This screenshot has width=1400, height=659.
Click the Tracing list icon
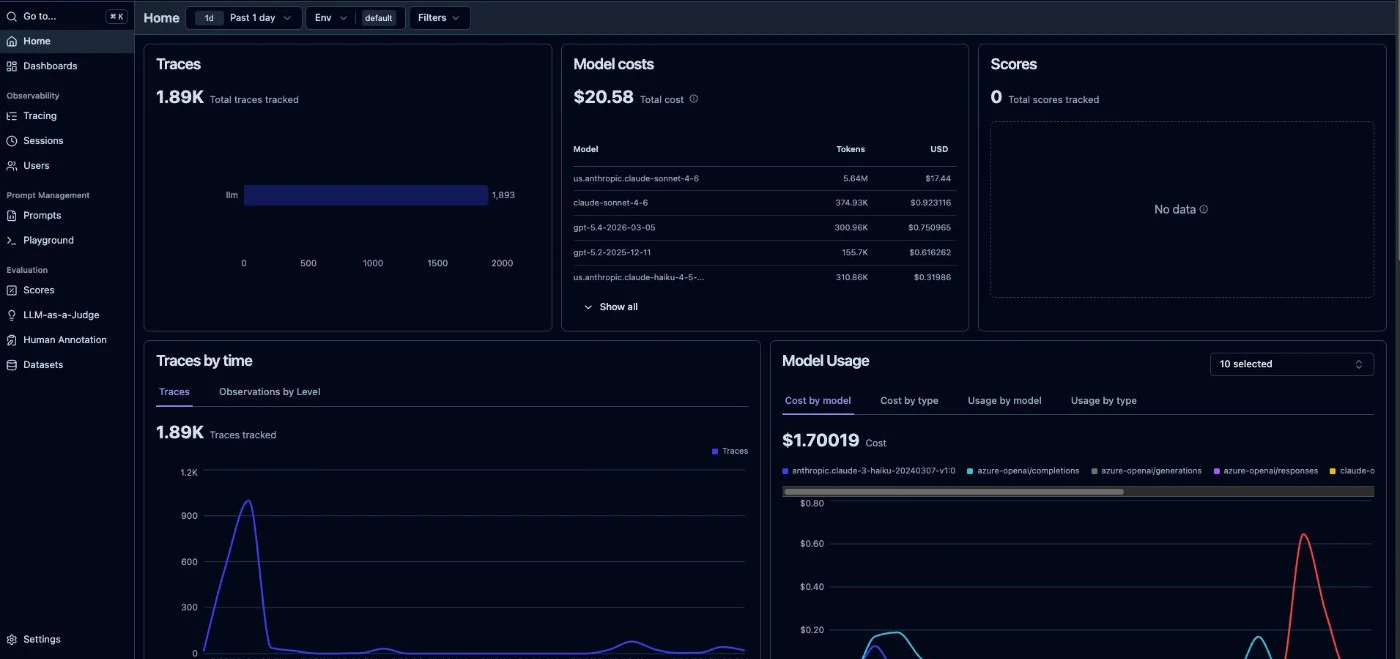11,116
